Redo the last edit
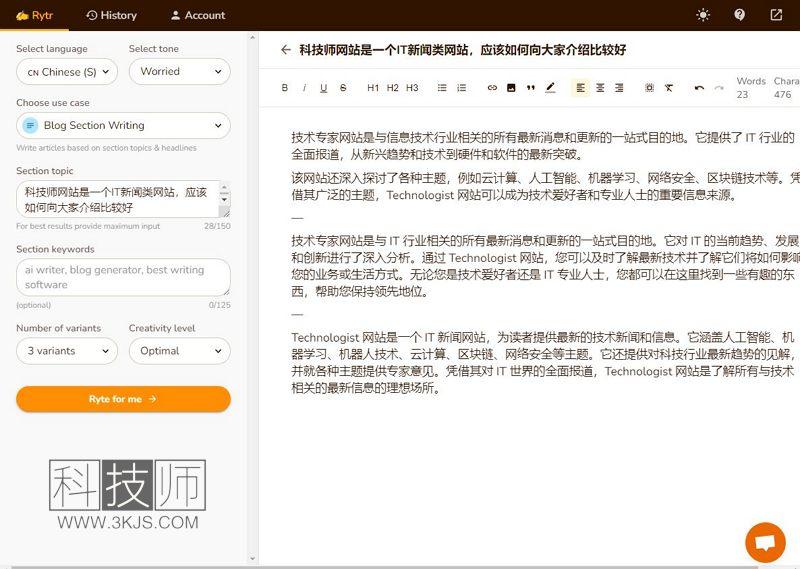 718,88
